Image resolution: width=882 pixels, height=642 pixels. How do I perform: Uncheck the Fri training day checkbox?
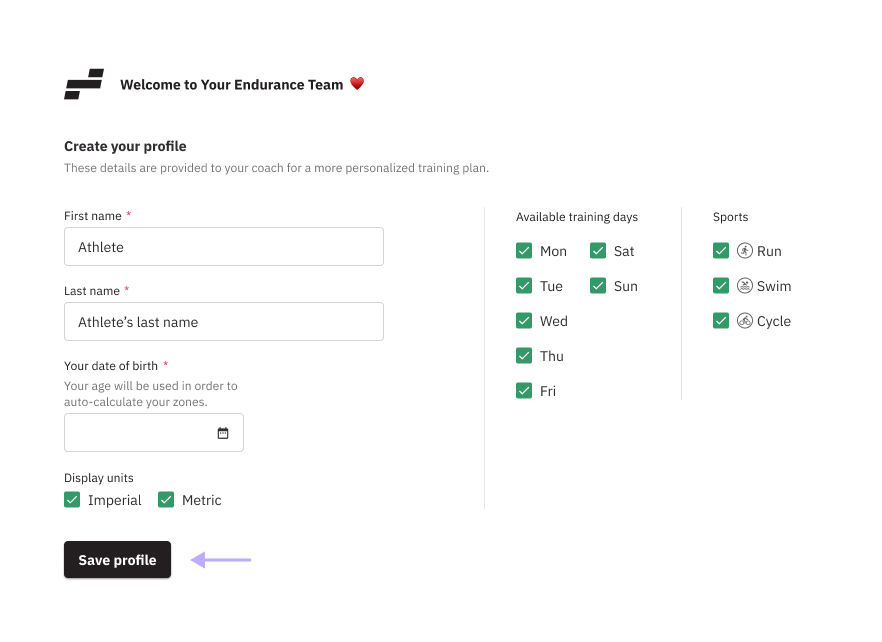pyautogui.click(x=524, y=391)
